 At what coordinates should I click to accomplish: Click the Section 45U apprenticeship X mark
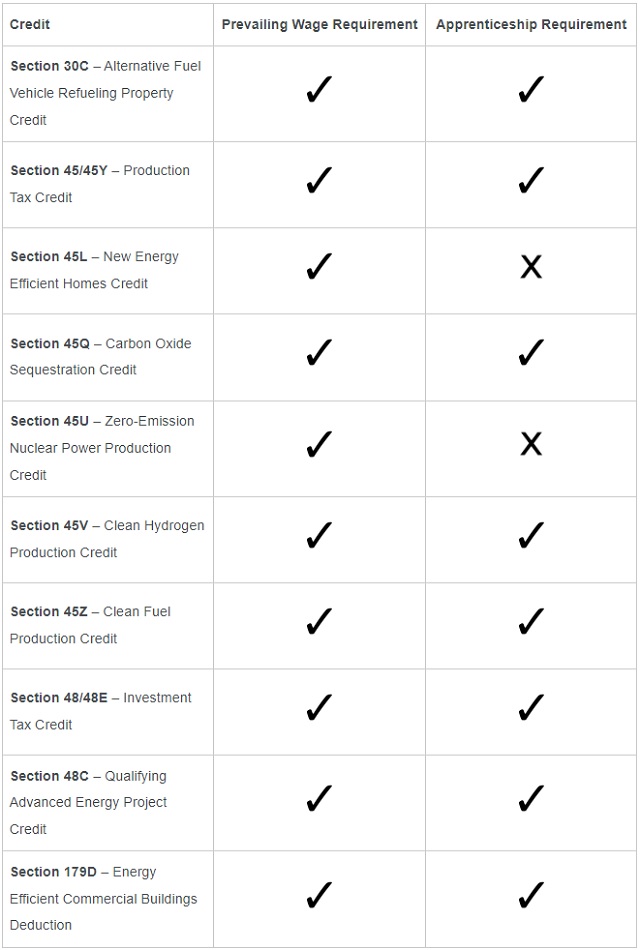pos(531,445)
